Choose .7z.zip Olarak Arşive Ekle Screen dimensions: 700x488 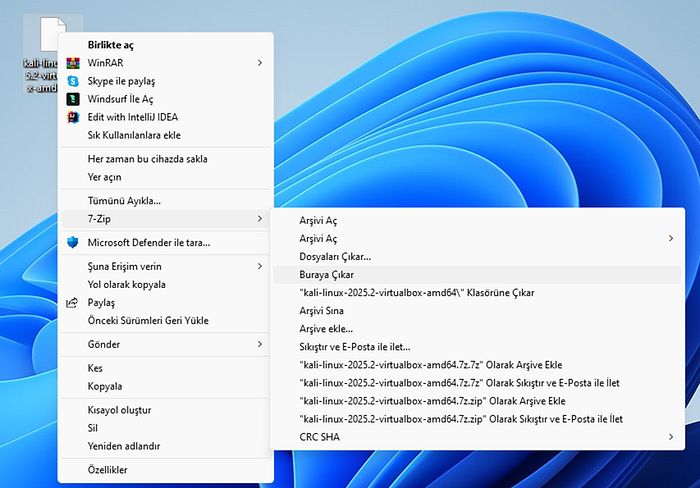pos(477,401)
